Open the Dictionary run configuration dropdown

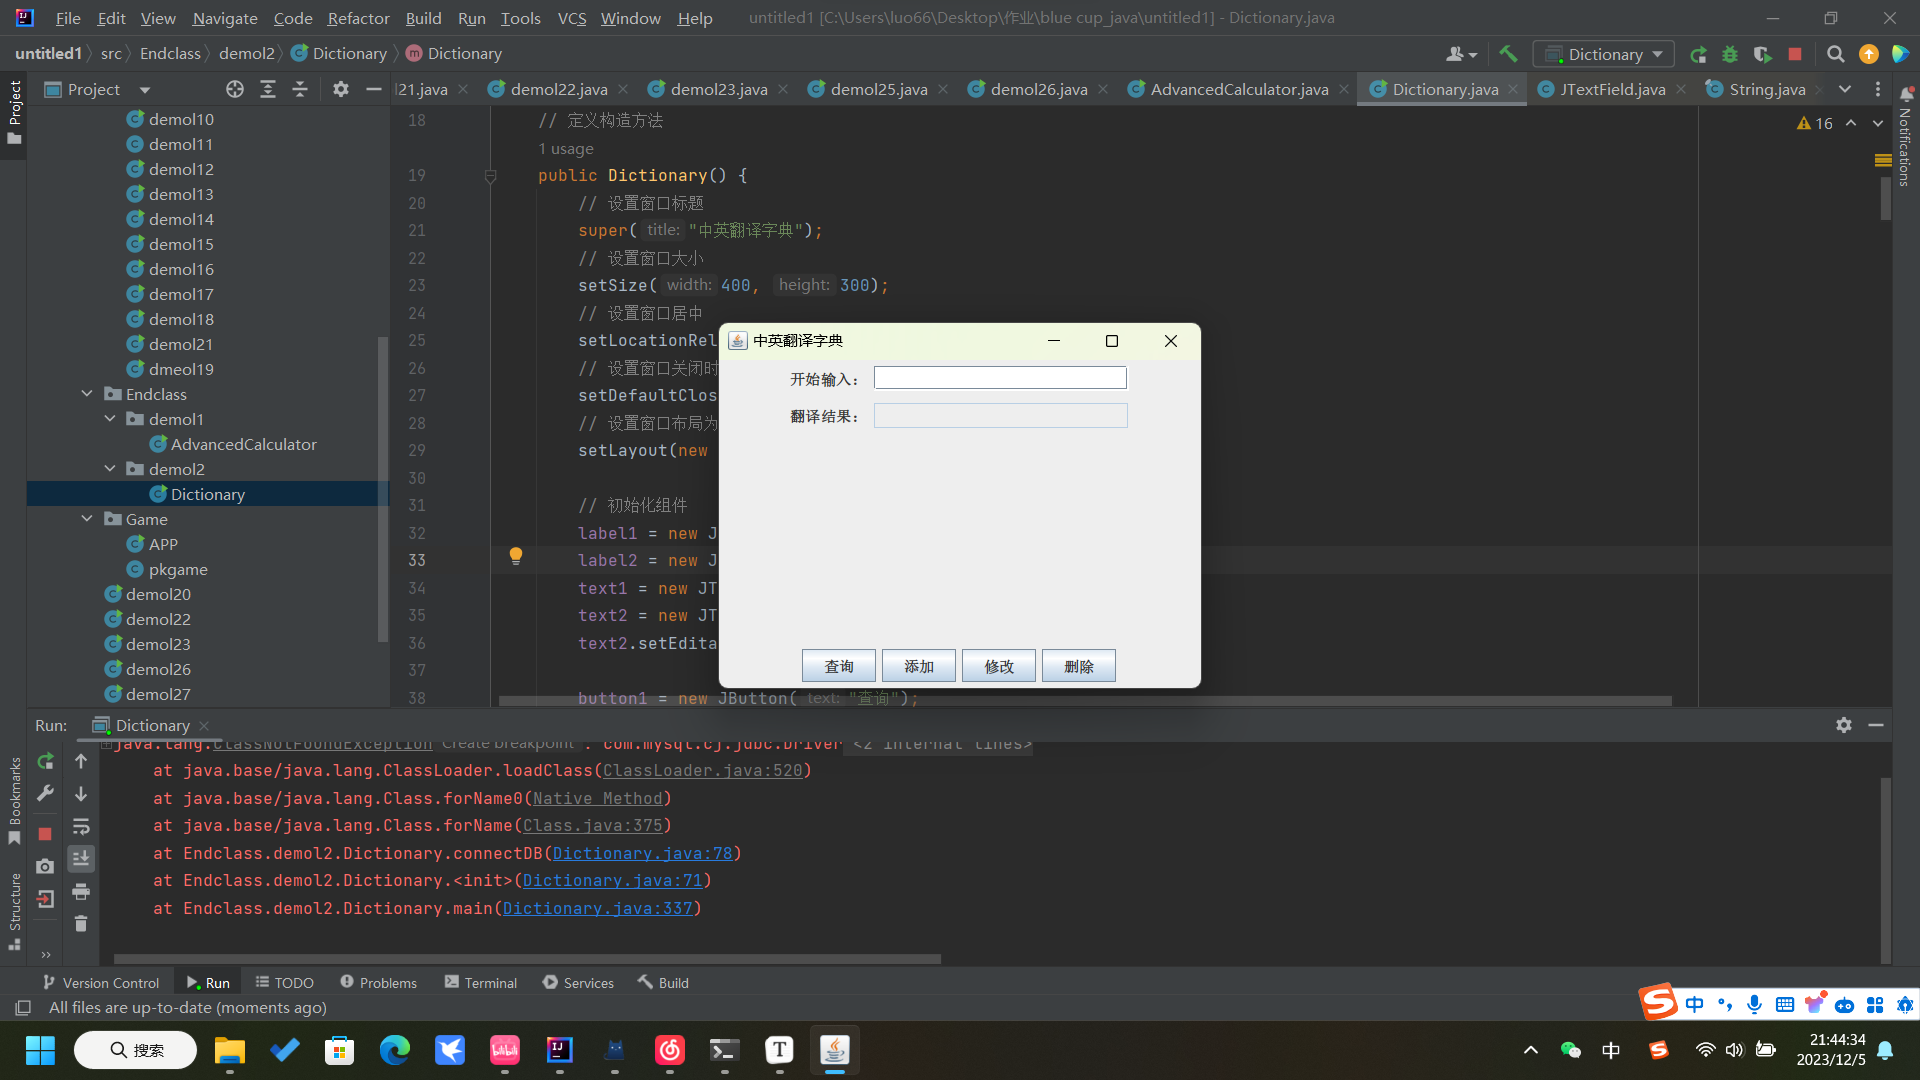(1604, 54)
